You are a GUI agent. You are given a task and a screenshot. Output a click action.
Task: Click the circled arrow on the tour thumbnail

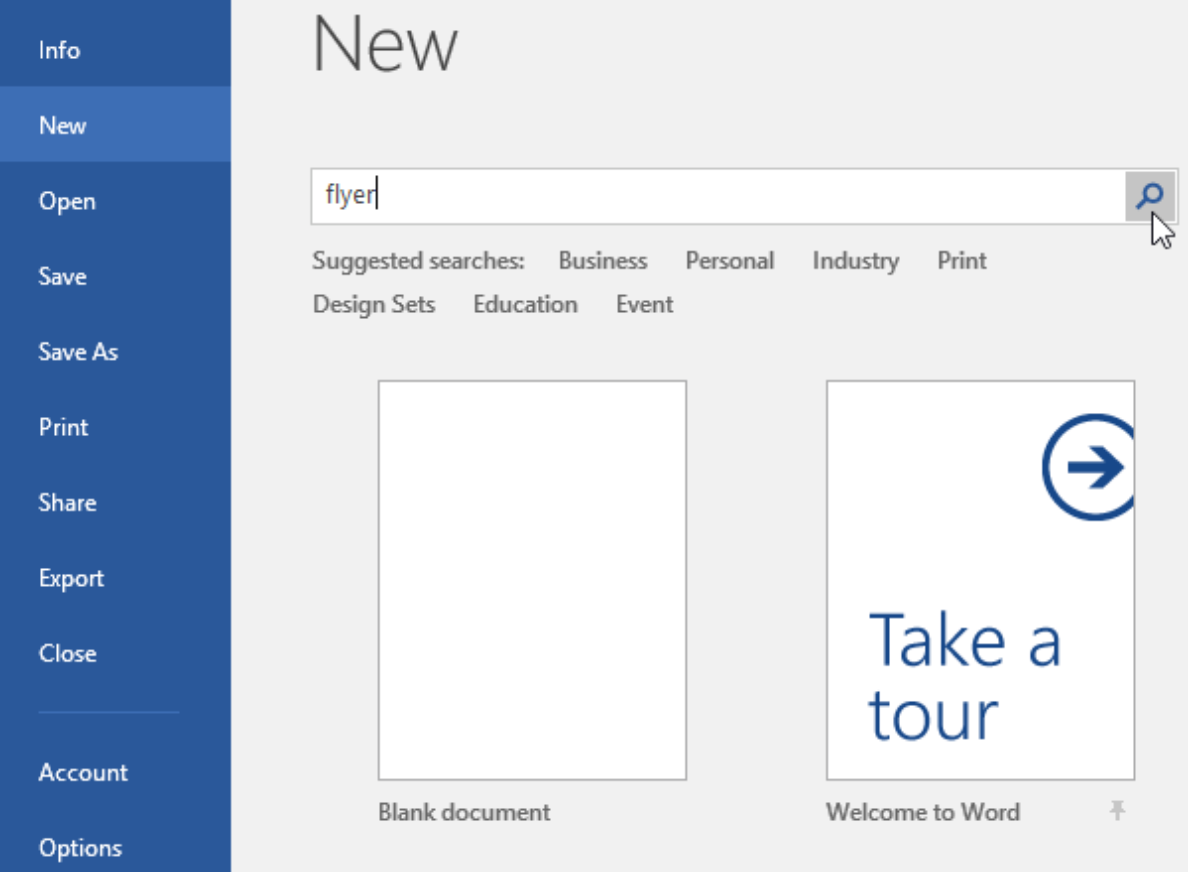(1090, 468)
